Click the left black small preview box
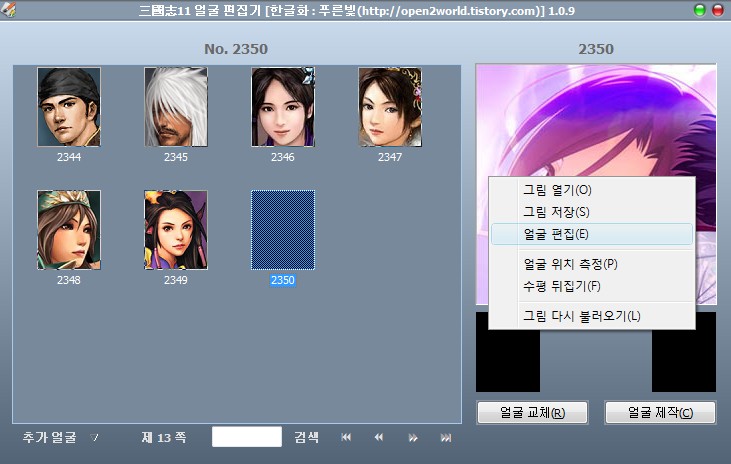 point(508,361)
